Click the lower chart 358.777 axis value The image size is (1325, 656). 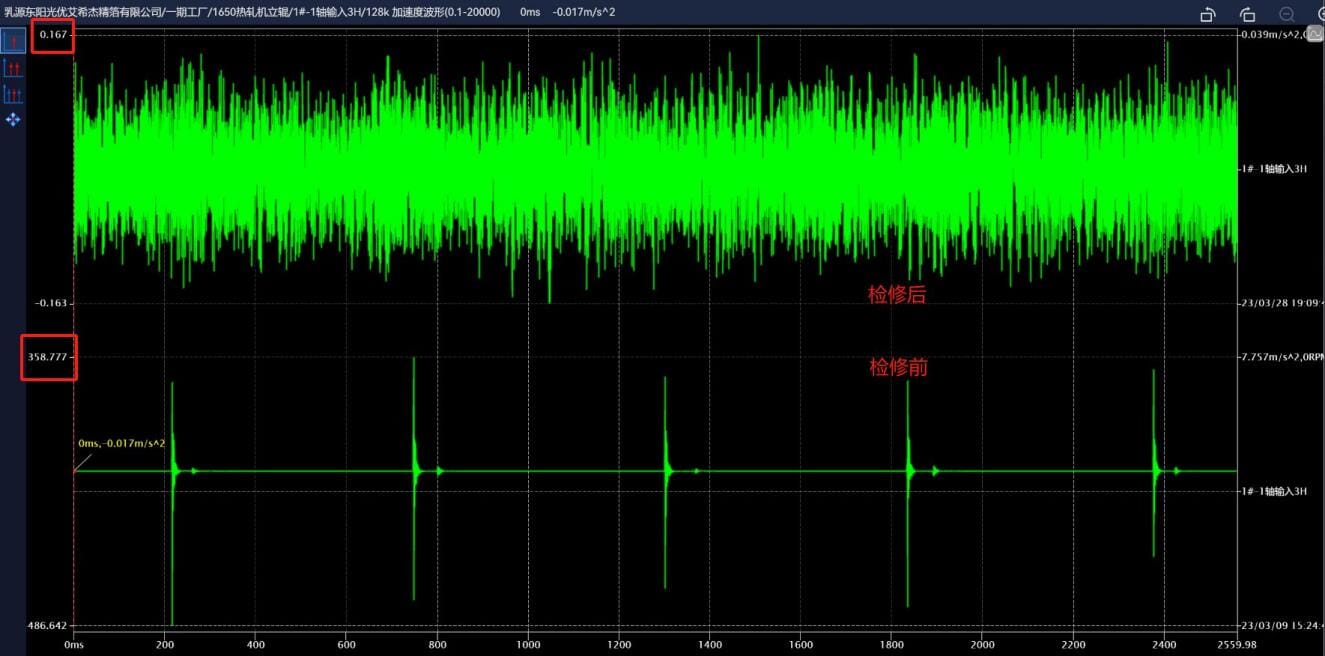click(x=48, y=356)
